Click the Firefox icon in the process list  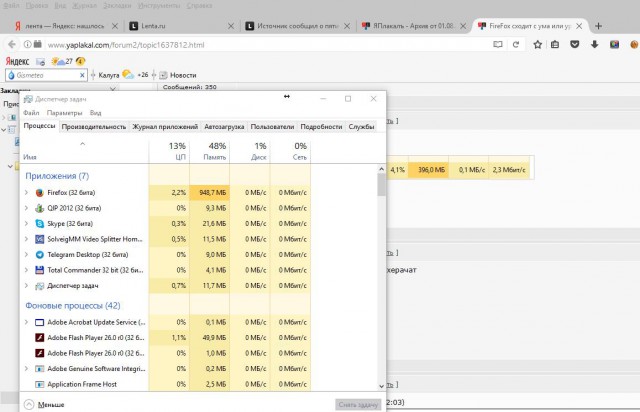pos(39,193)
